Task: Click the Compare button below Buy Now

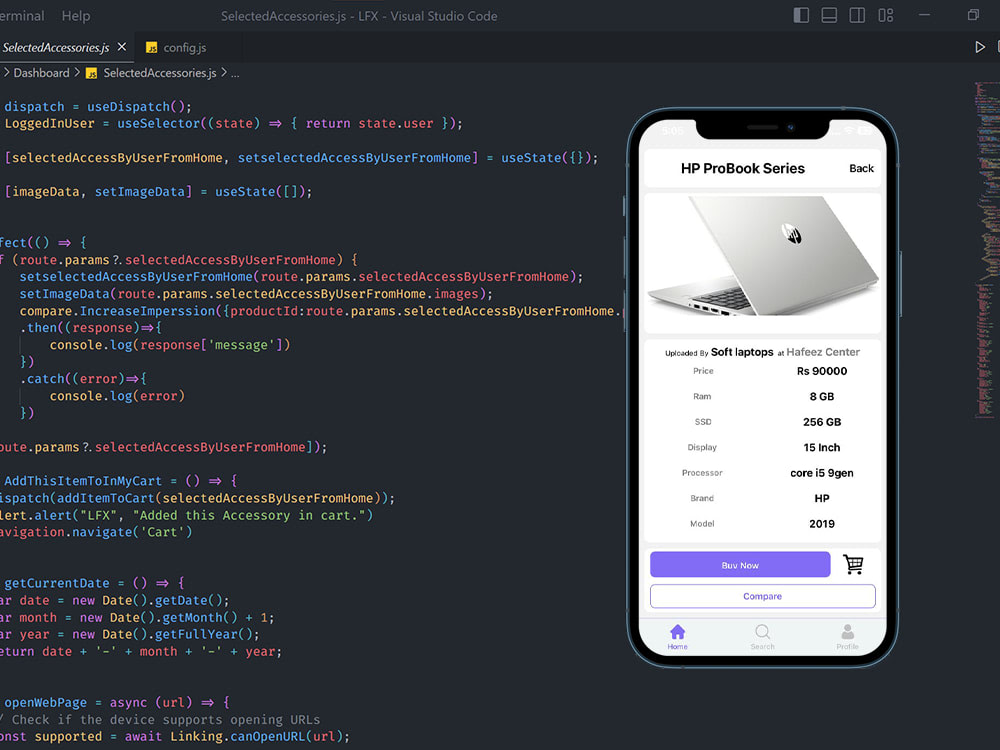Action: click(x=762, y=595)
